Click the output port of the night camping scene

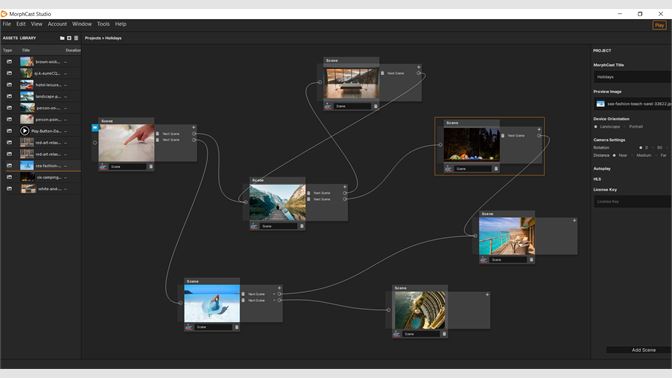coord(539,136)
